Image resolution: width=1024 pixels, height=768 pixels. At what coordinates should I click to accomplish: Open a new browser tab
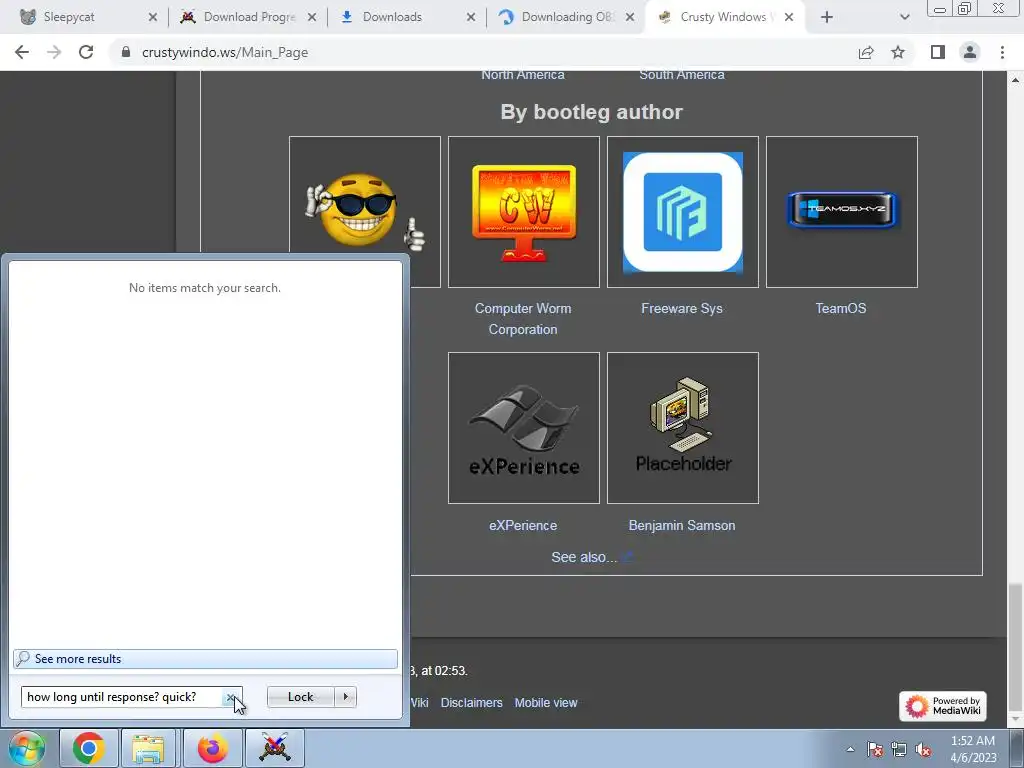(827, 17)
